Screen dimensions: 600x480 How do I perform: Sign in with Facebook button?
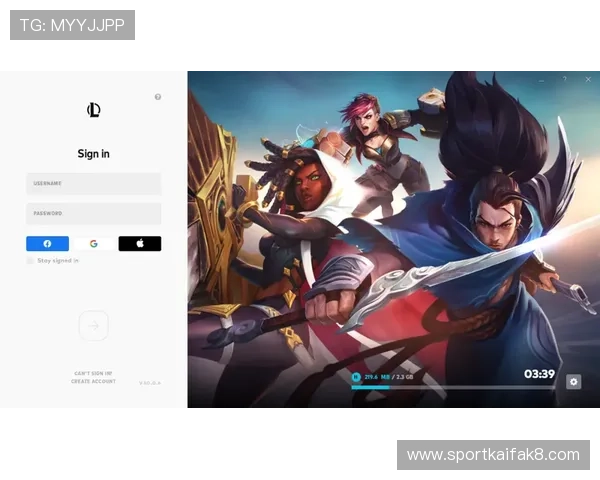point(47,243)
